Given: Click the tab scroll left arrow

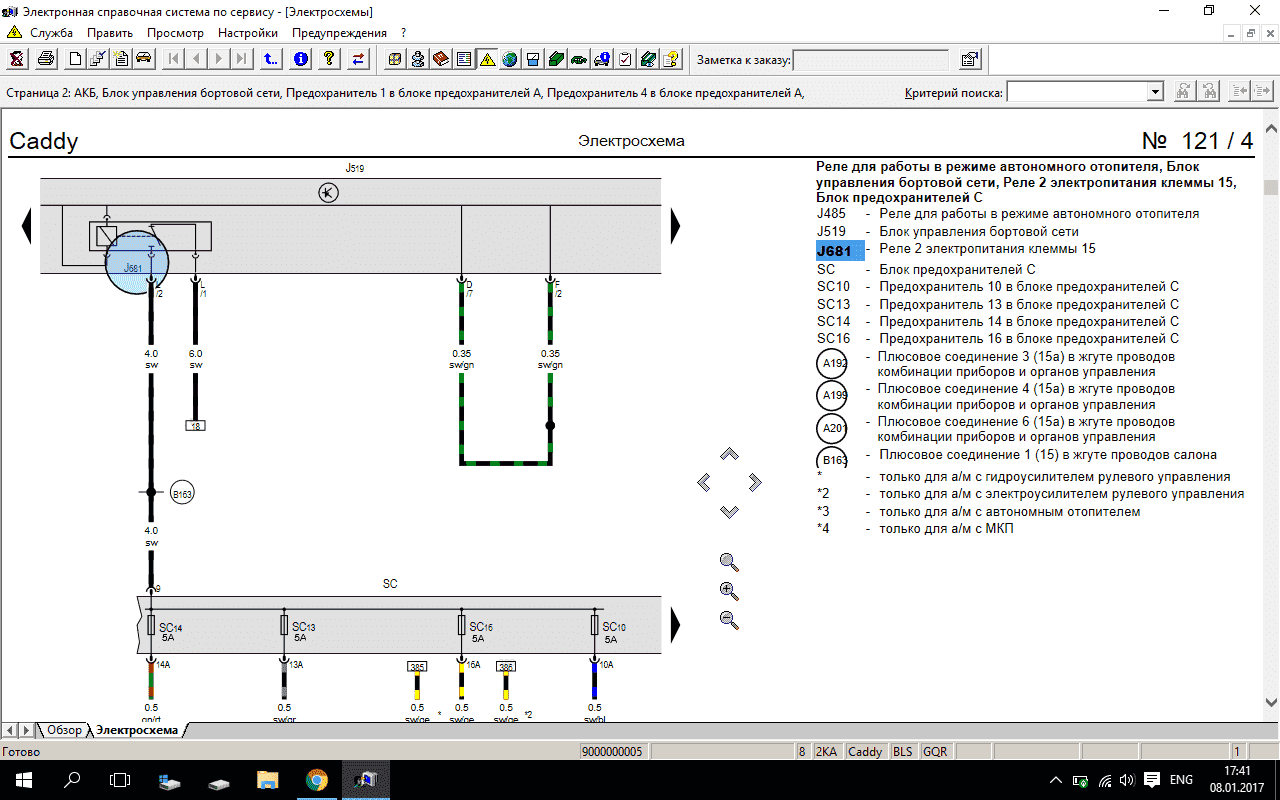Looking at the screenshot, I should pos(9,730).
